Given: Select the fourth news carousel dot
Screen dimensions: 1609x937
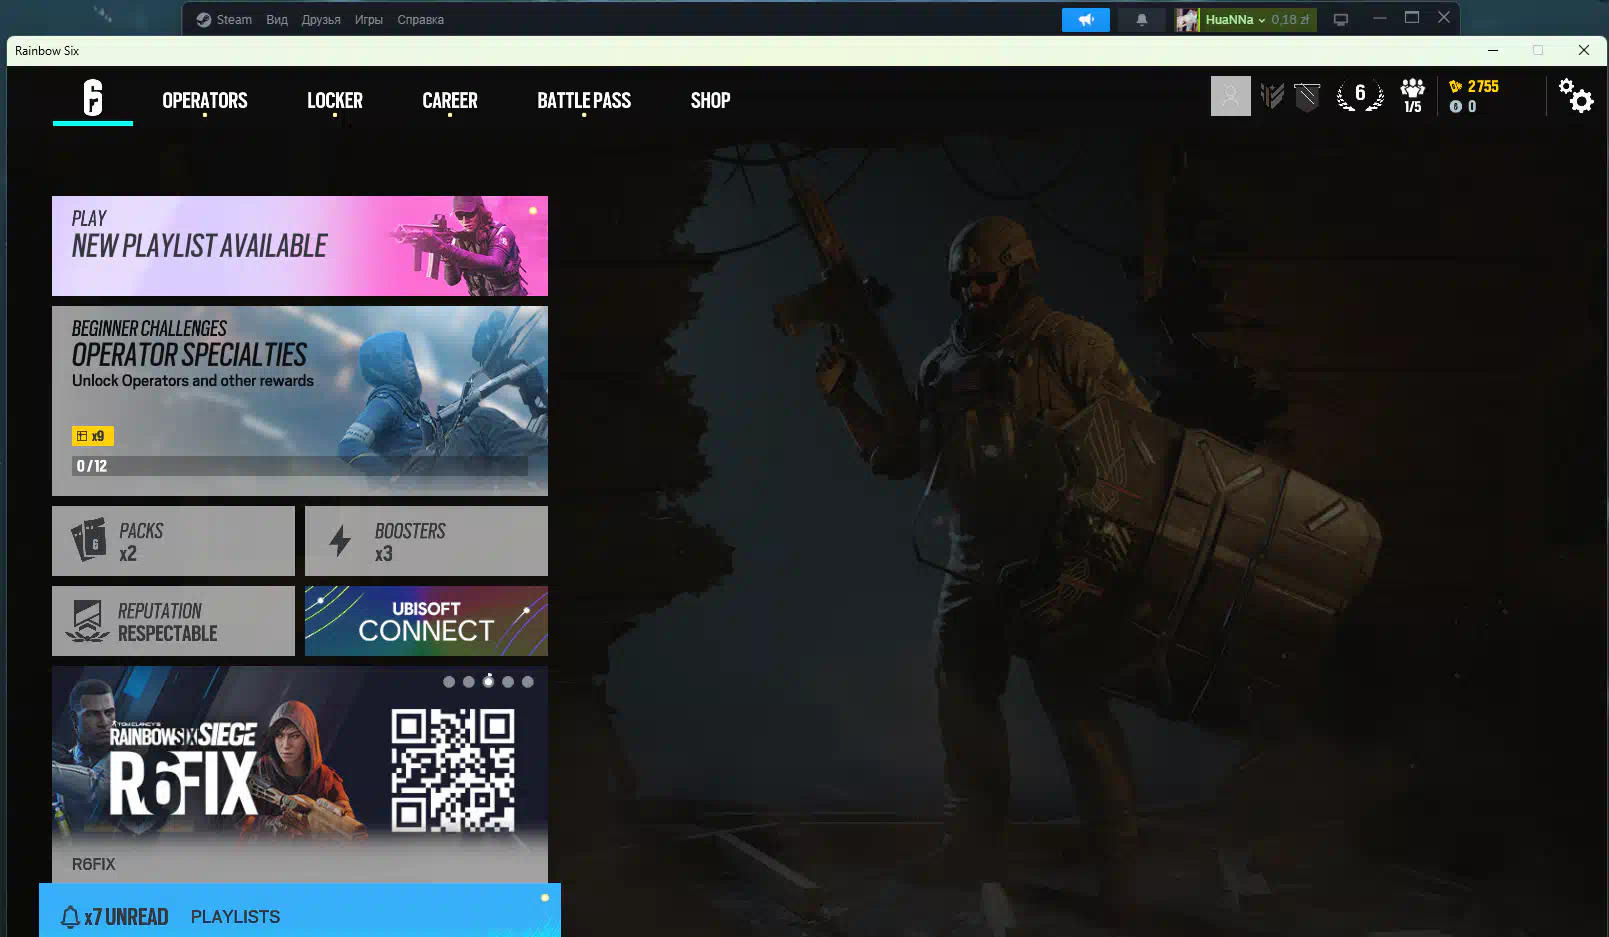Looking at the screenshot, I should (508, 682).
